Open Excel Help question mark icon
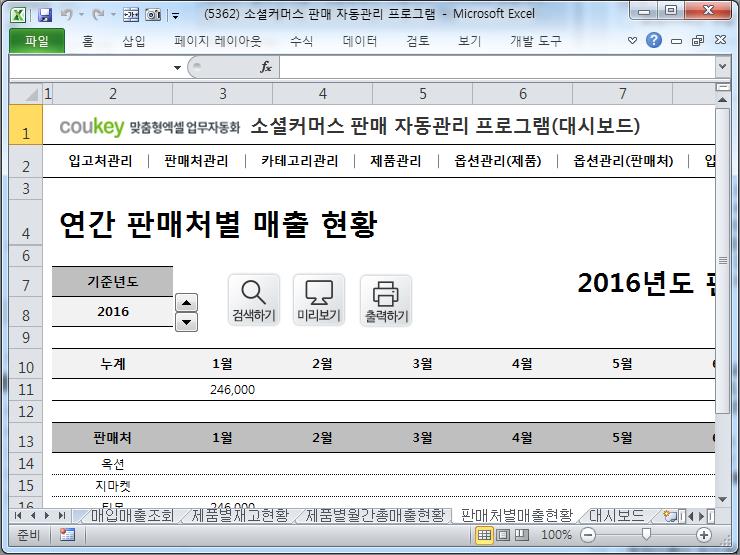The width and height of the screenshot is (740, 555). tap(654, 40)
